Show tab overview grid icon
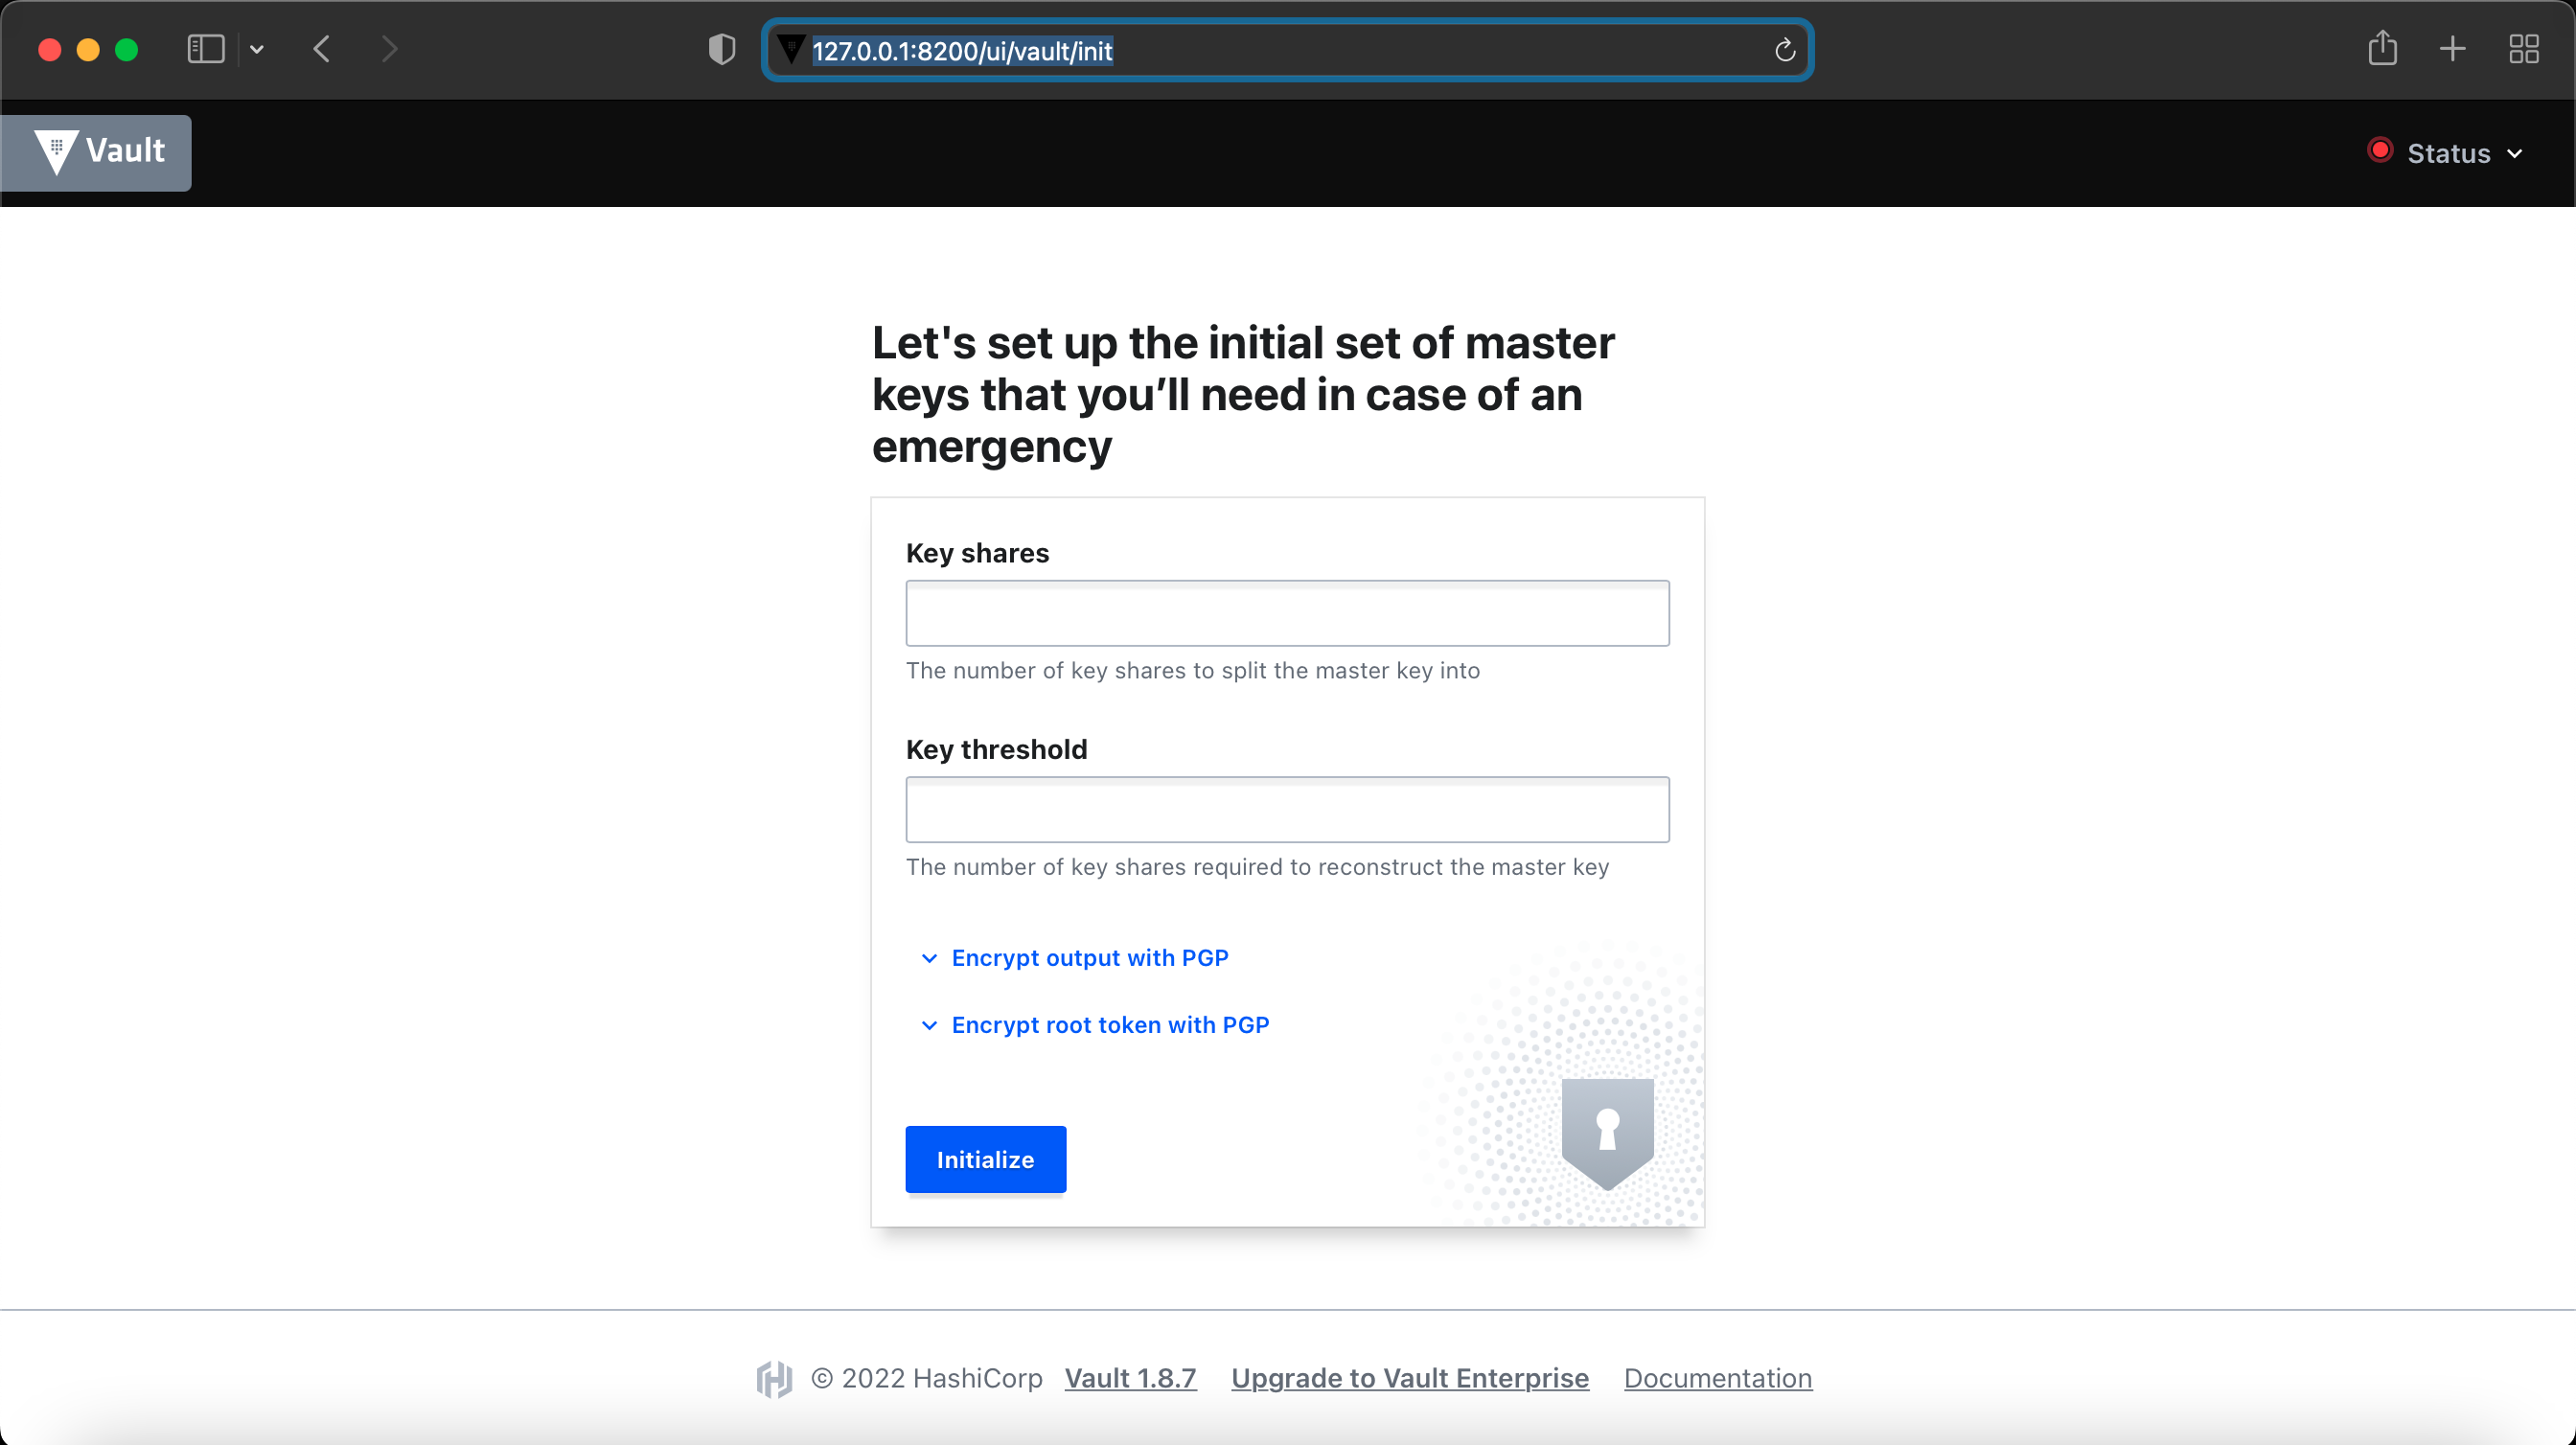Image resolution: width=2576 pixels, height=1445 pixels. point(2523,49)
